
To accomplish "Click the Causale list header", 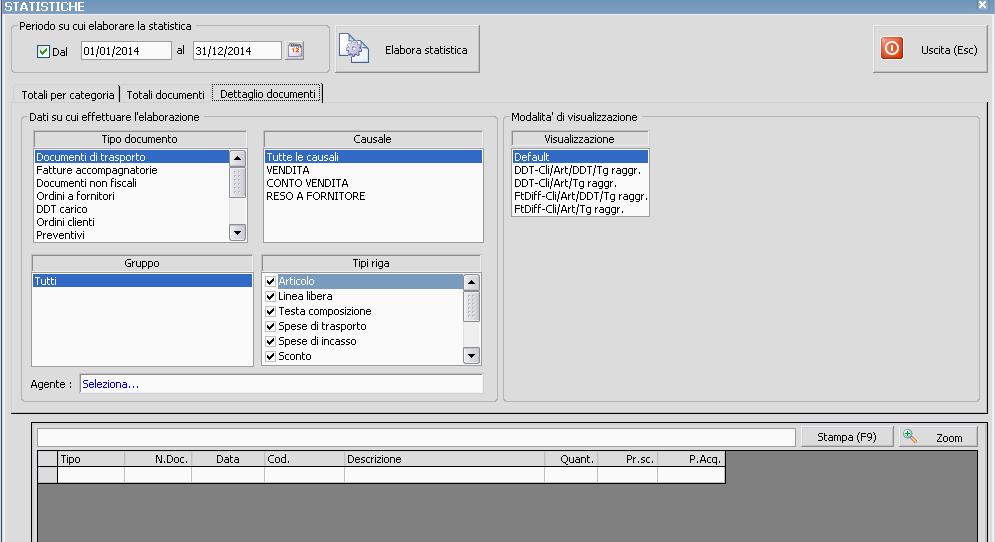I will point(372,139).
